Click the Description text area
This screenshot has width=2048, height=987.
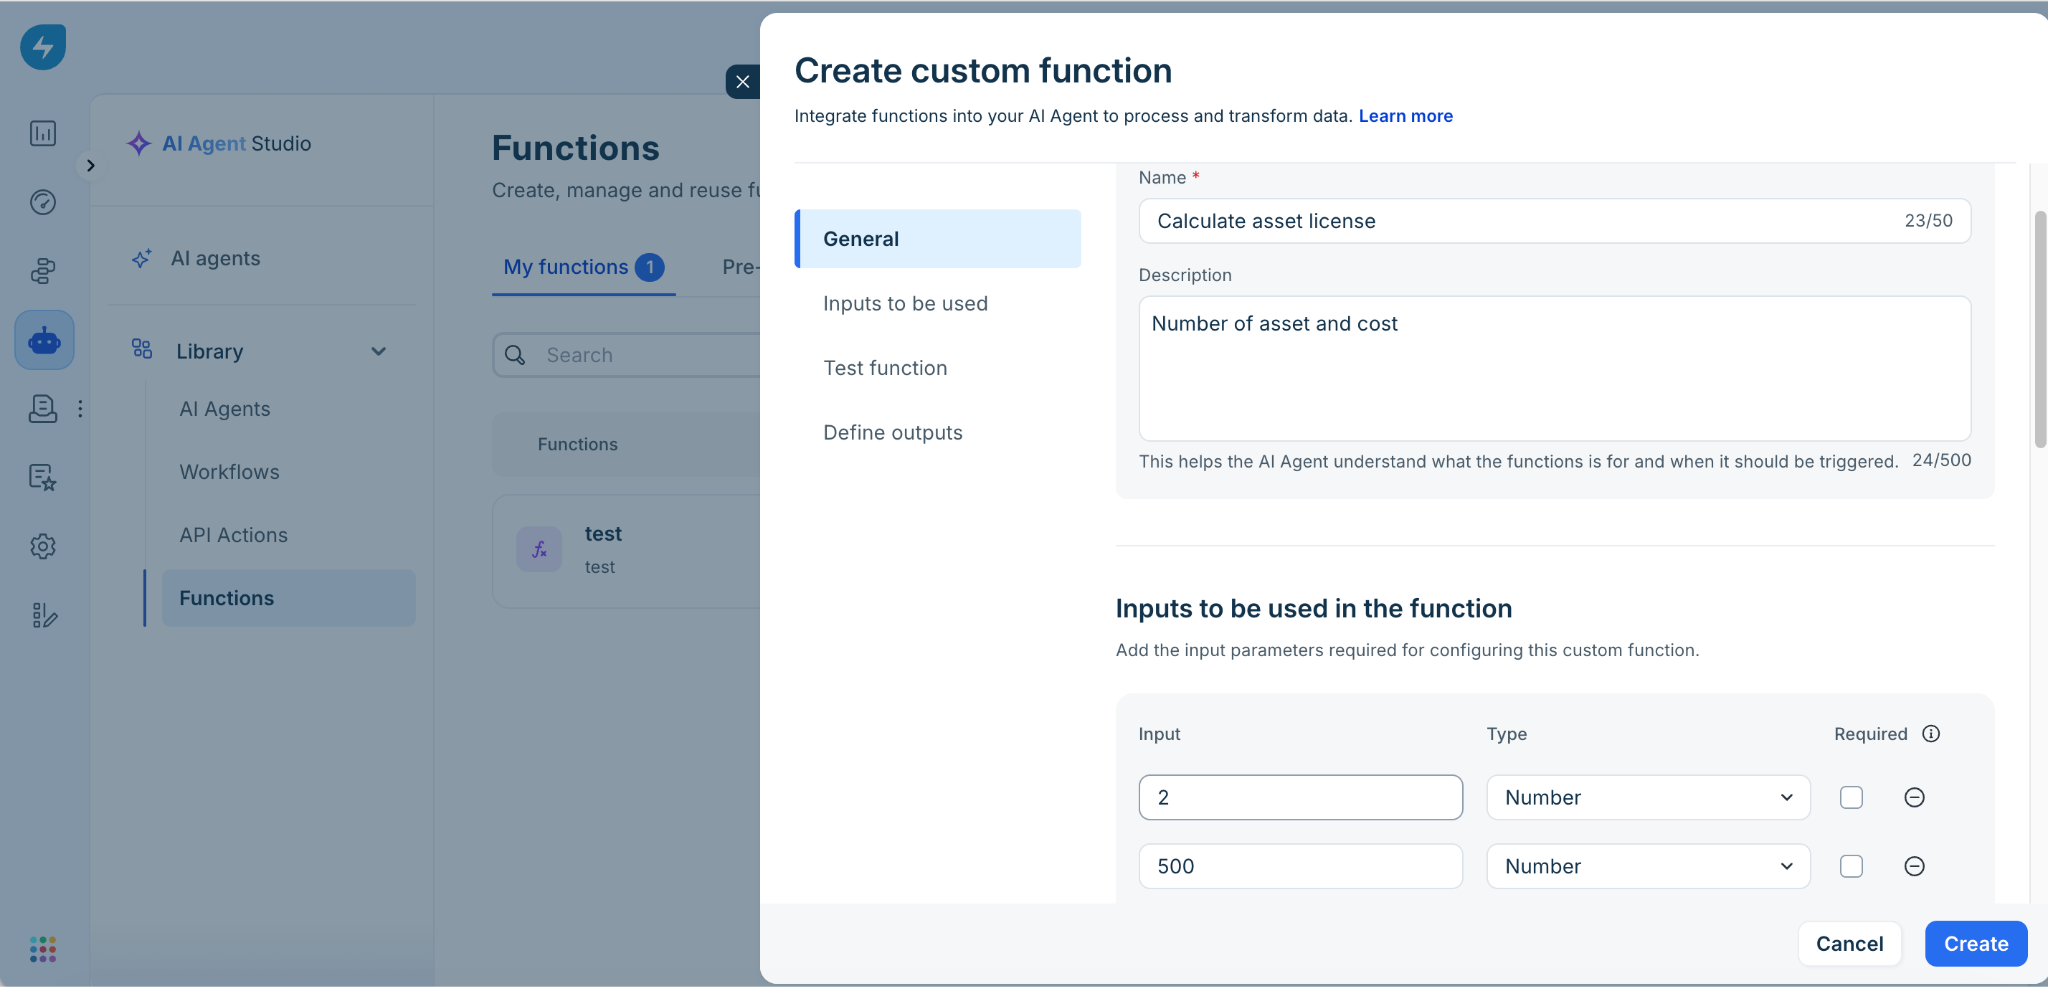tap(1554, 368)
